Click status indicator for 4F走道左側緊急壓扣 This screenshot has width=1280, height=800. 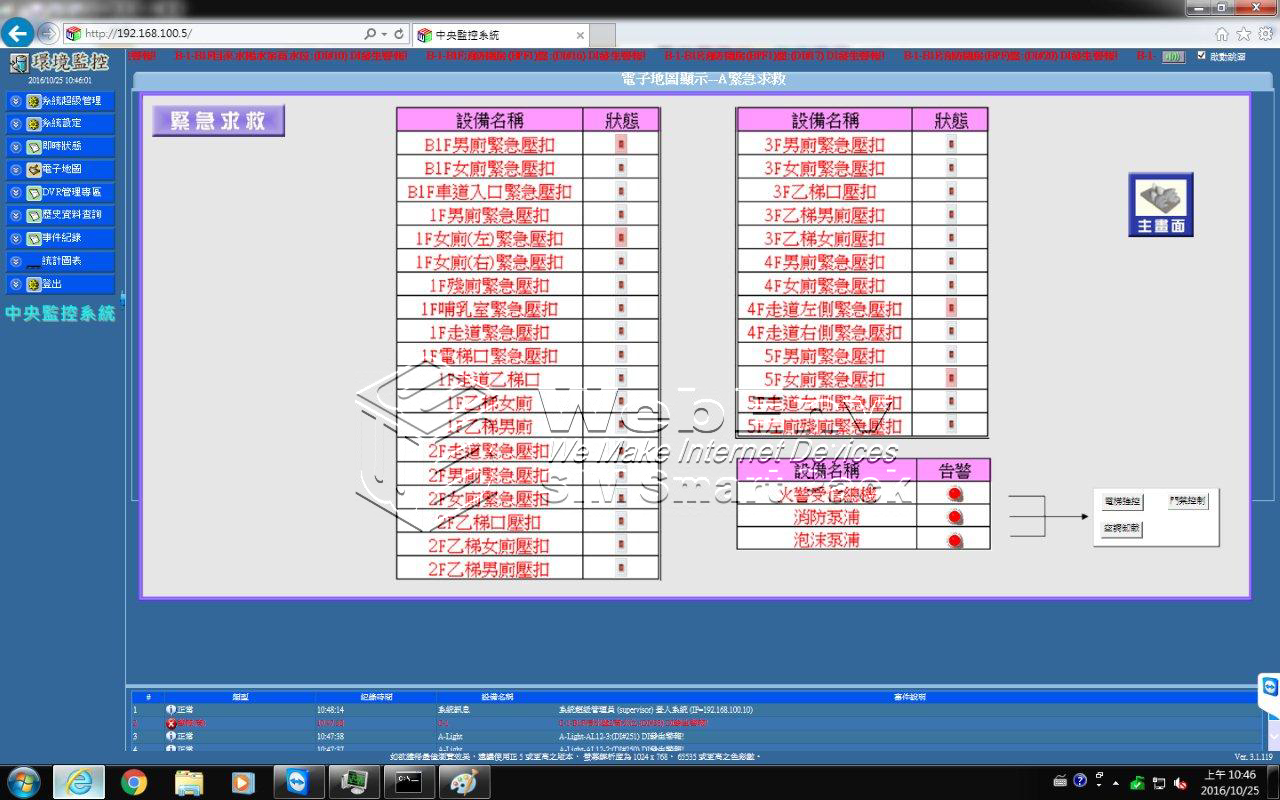[951, 308]
